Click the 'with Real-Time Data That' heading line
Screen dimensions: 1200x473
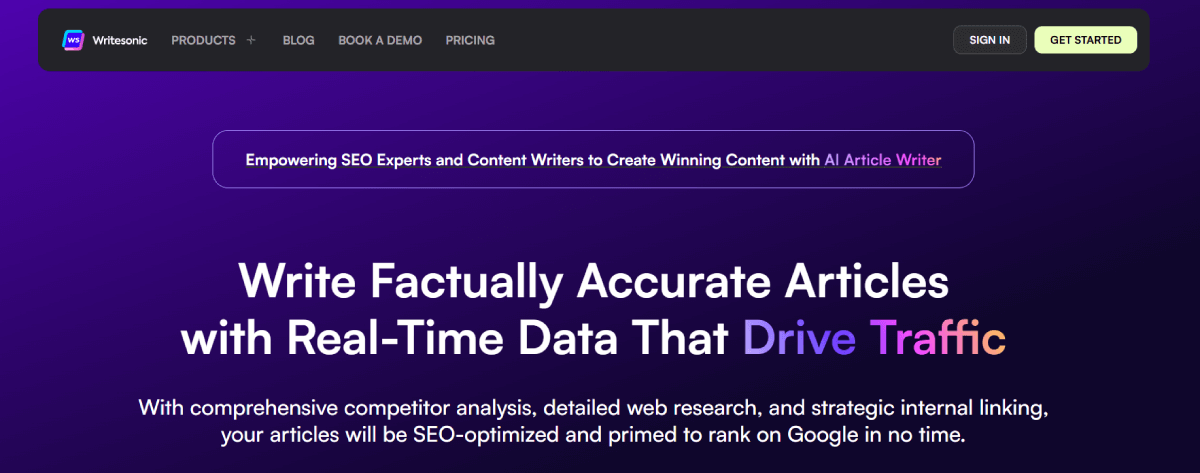click(456, 338)
